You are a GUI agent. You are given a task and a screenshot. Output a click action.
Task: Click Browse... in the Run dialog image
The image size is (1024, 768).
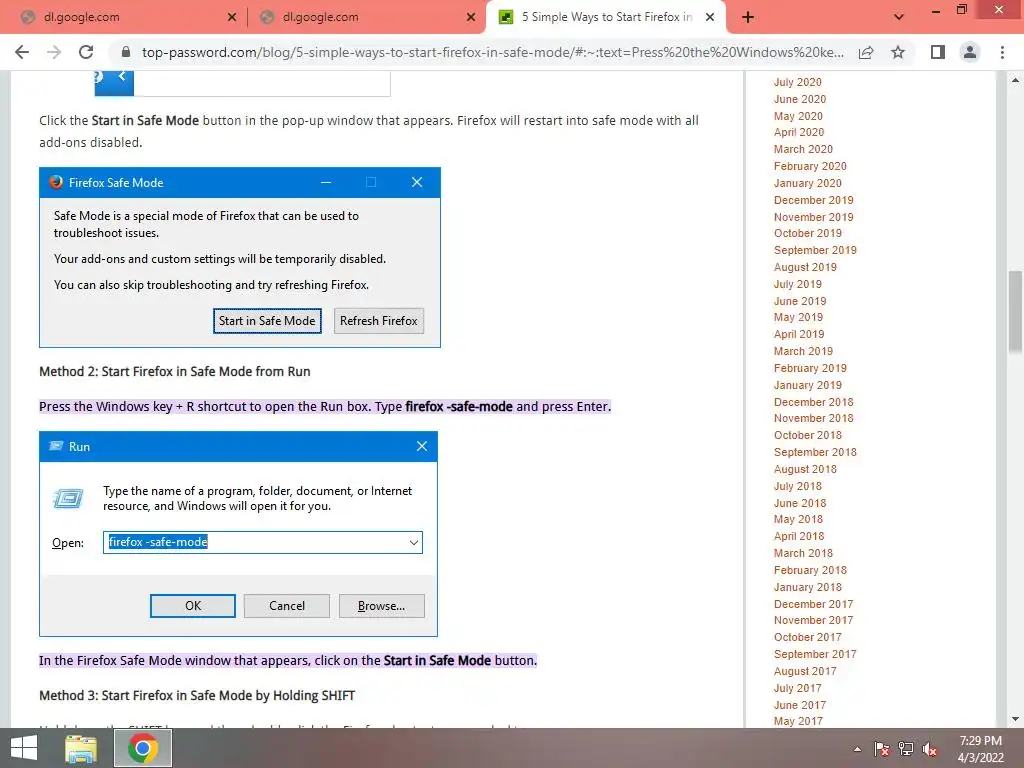pos(381,605)
